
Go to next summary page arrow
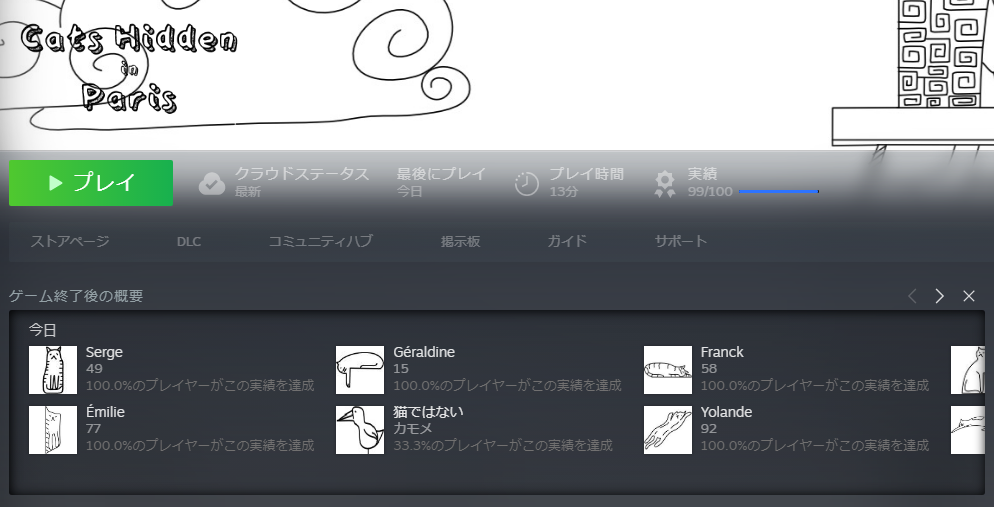click(939, 296)
